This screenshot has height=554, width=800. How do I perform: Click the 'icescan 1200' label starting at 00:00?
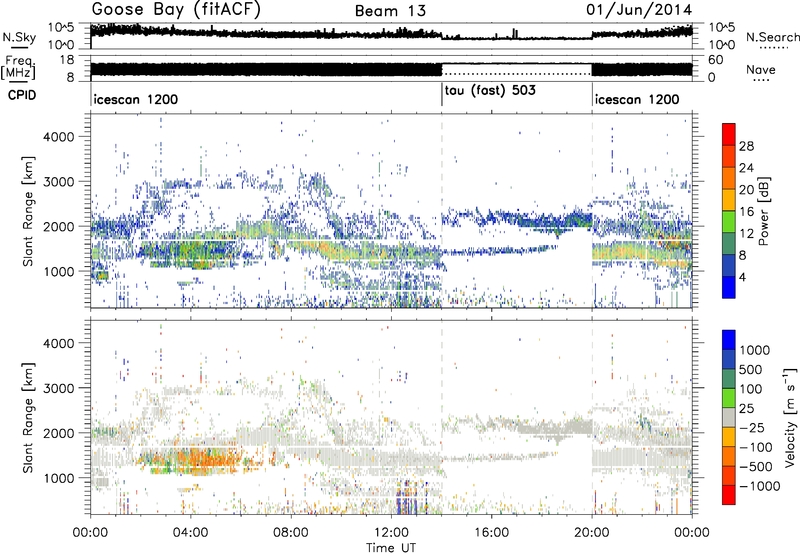(x=136, y=99)
